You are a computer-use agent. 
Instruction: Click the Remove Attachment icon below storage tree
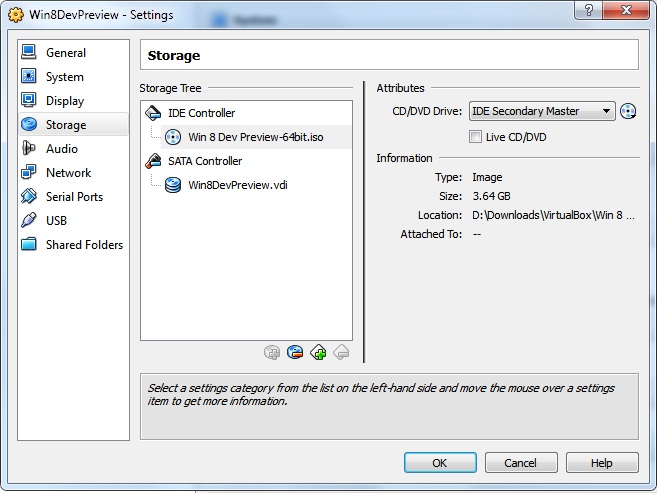[295, 352]
